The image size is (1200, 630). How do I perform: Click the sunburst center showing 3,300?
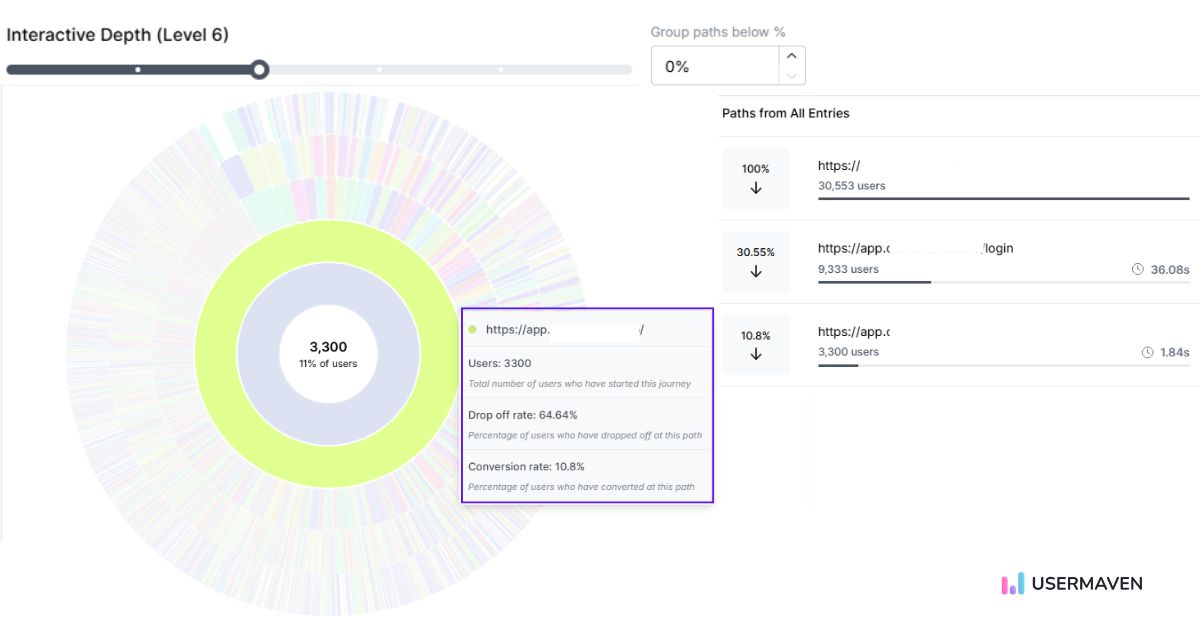coord(328,354)
